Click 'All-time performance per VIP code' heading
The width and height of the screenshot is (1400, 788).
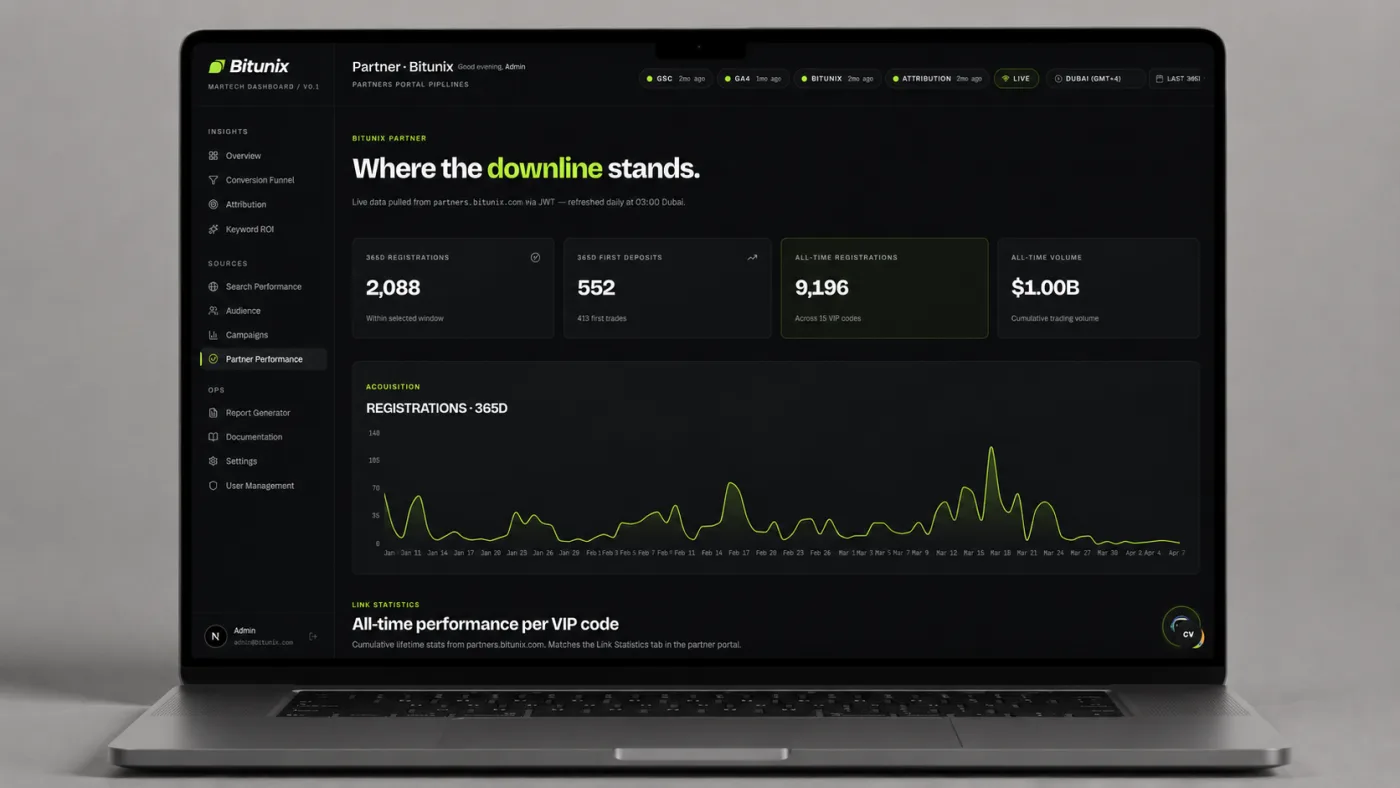pos(485,624)
